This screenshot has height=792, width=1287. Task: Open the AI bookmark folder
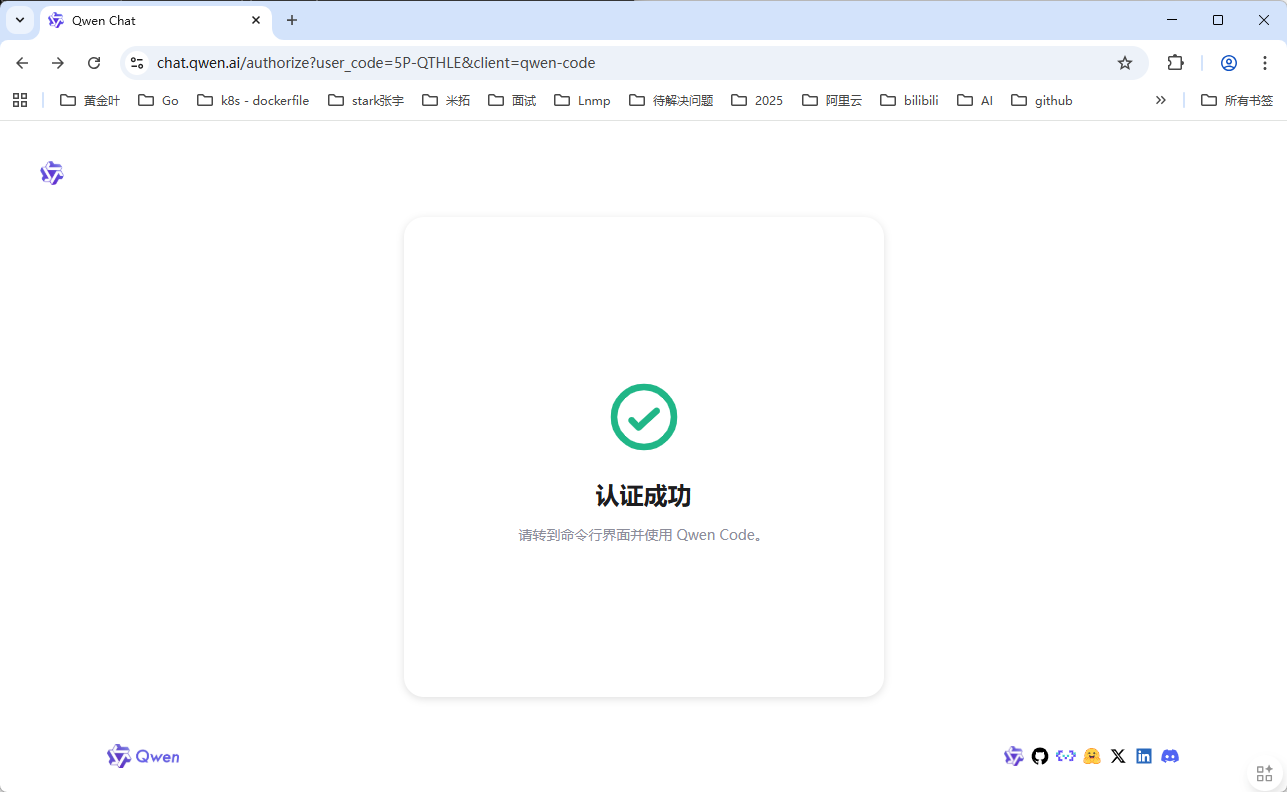click(975, 100)
